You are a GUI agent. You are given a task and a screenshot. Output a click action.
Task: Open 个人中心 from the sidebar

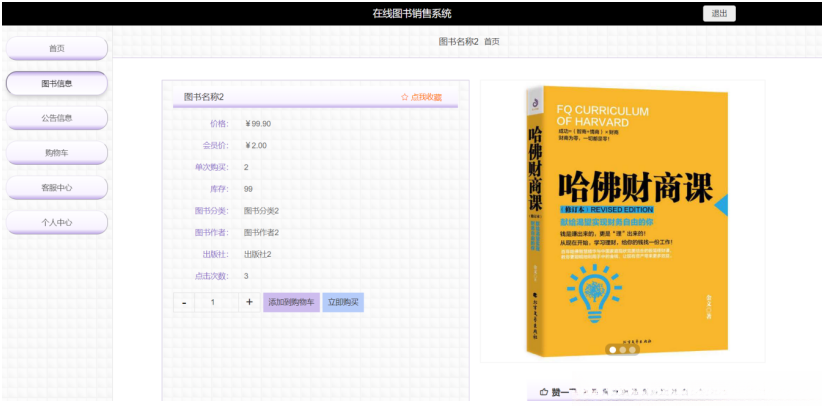57,222
